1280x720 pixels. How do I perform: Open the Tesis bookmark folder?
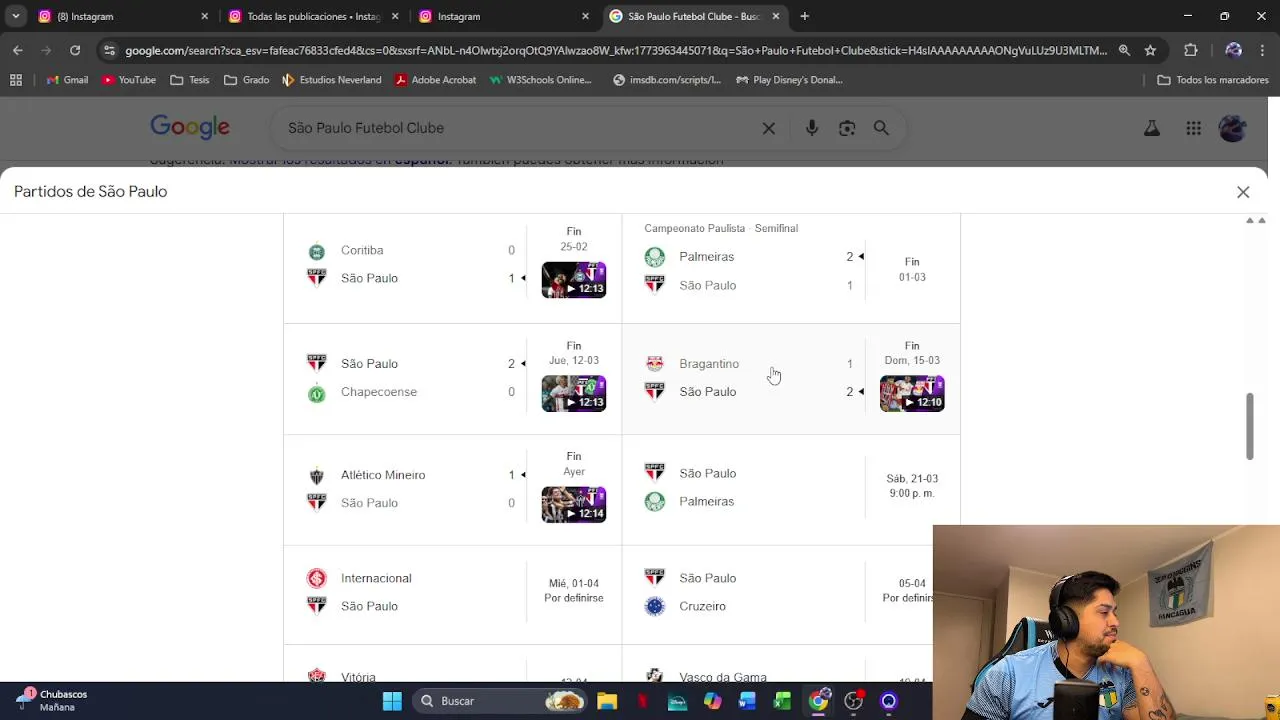coord(190,80)
